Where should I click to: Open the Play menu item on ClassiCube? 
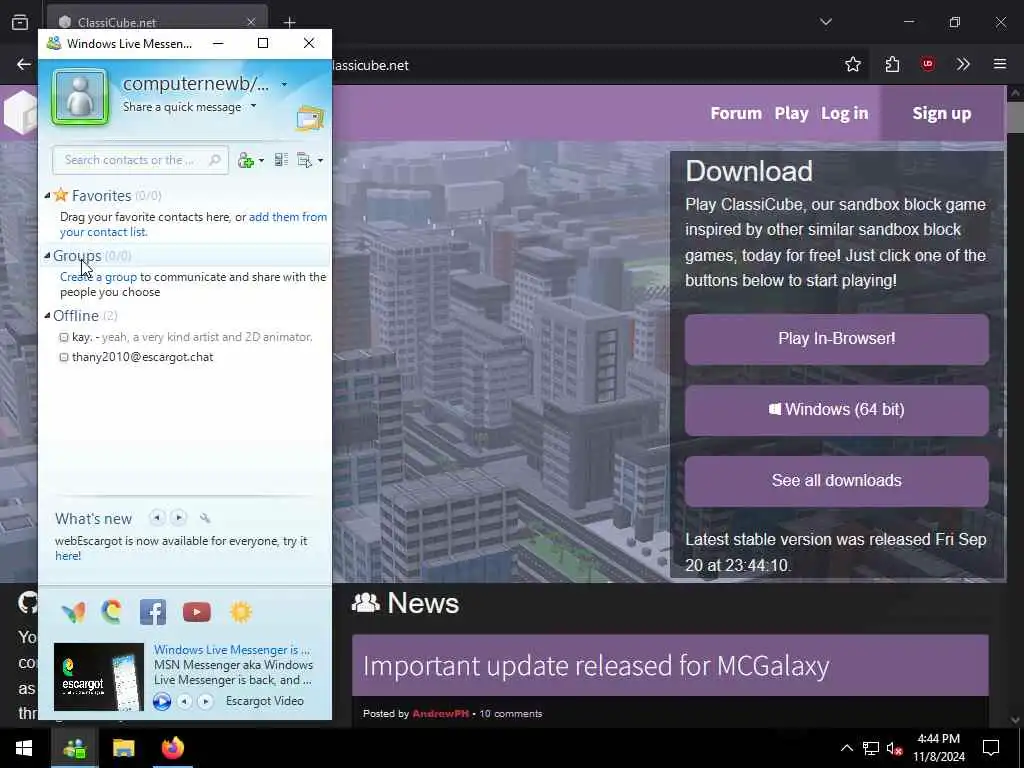792,113
